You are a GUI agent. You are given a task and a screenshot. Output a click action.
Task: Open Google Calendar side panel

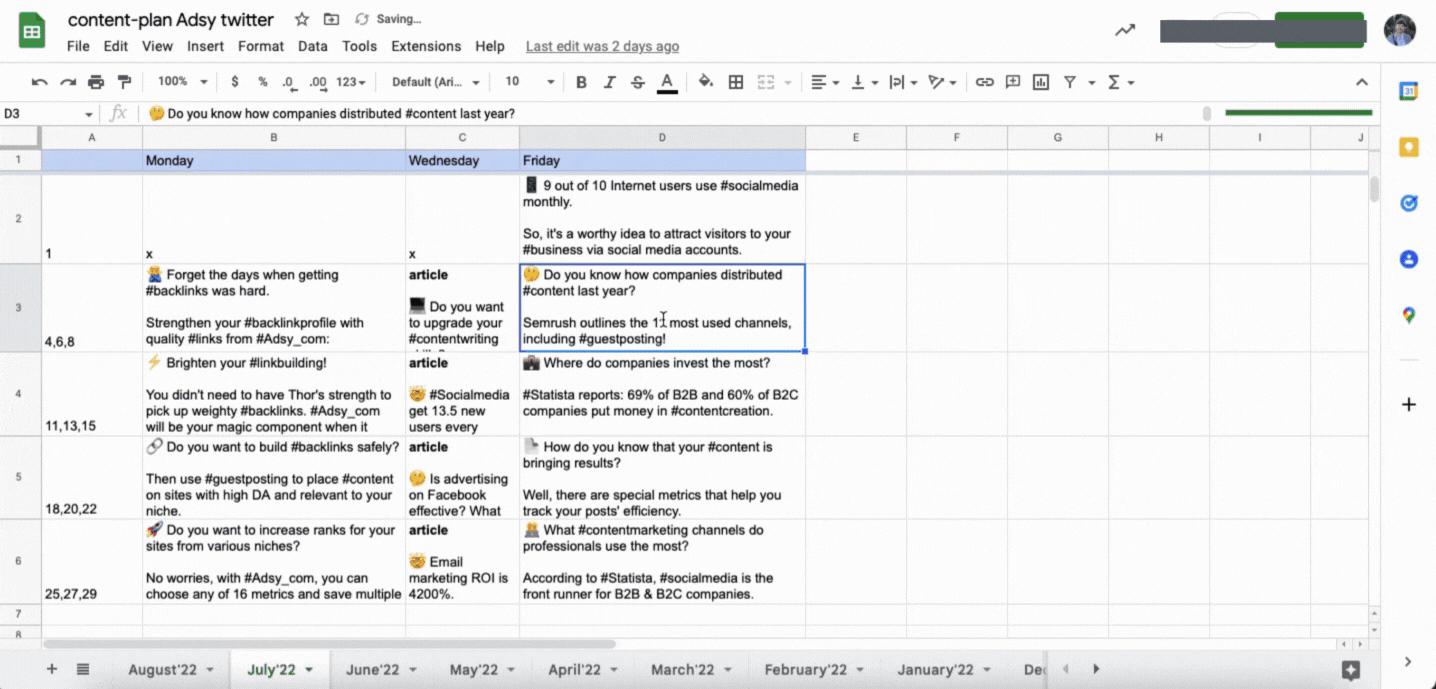1408,91
